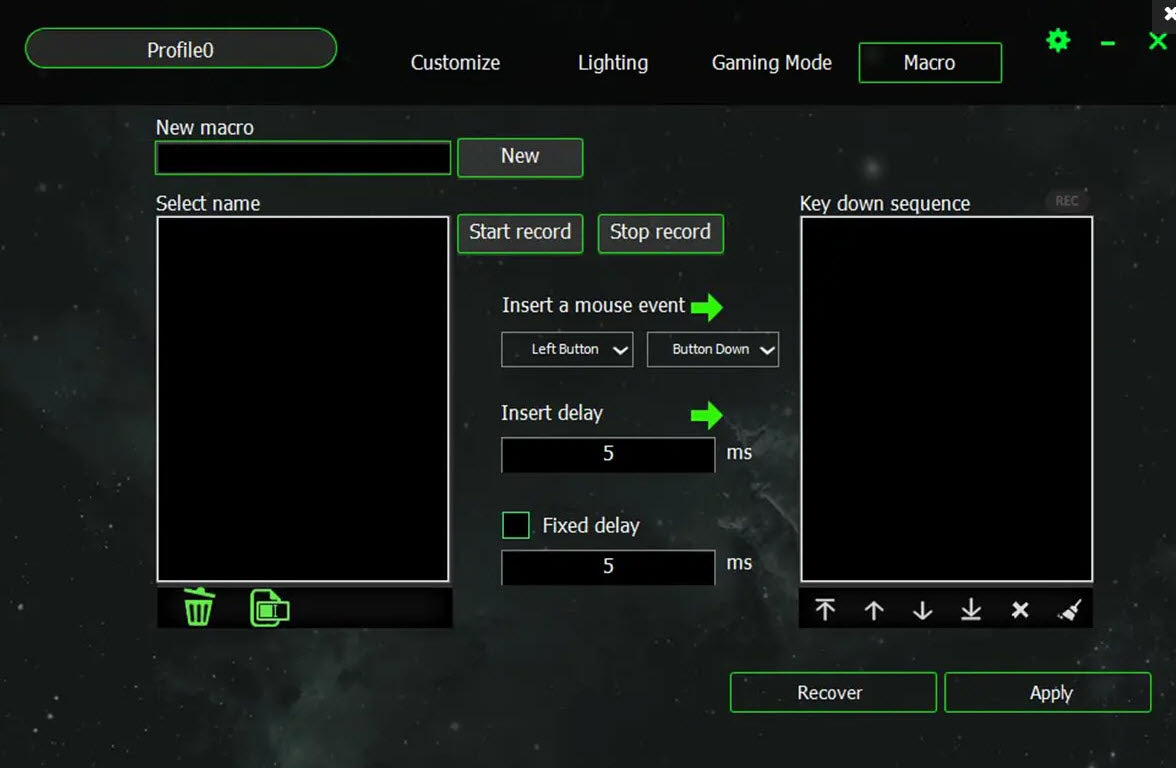Move selected key up one step
Viewport: 1176px width, 768px height.
874,610
